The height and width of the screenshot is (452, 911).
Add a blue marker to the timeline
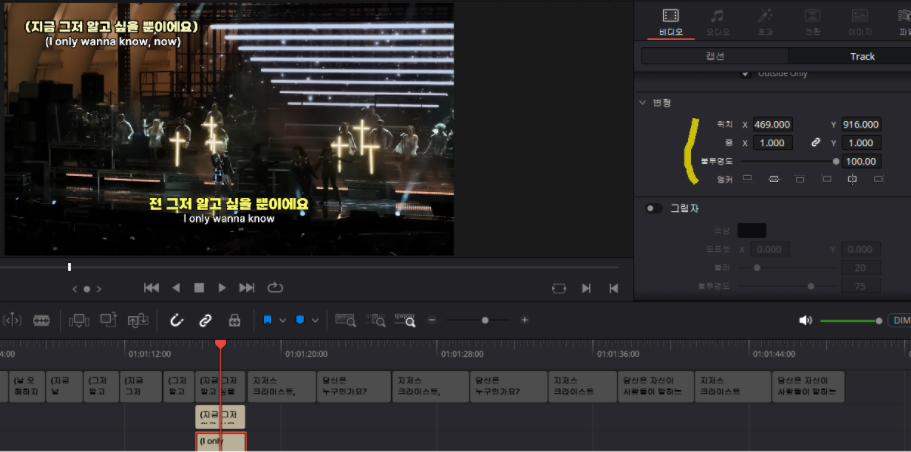300,320
